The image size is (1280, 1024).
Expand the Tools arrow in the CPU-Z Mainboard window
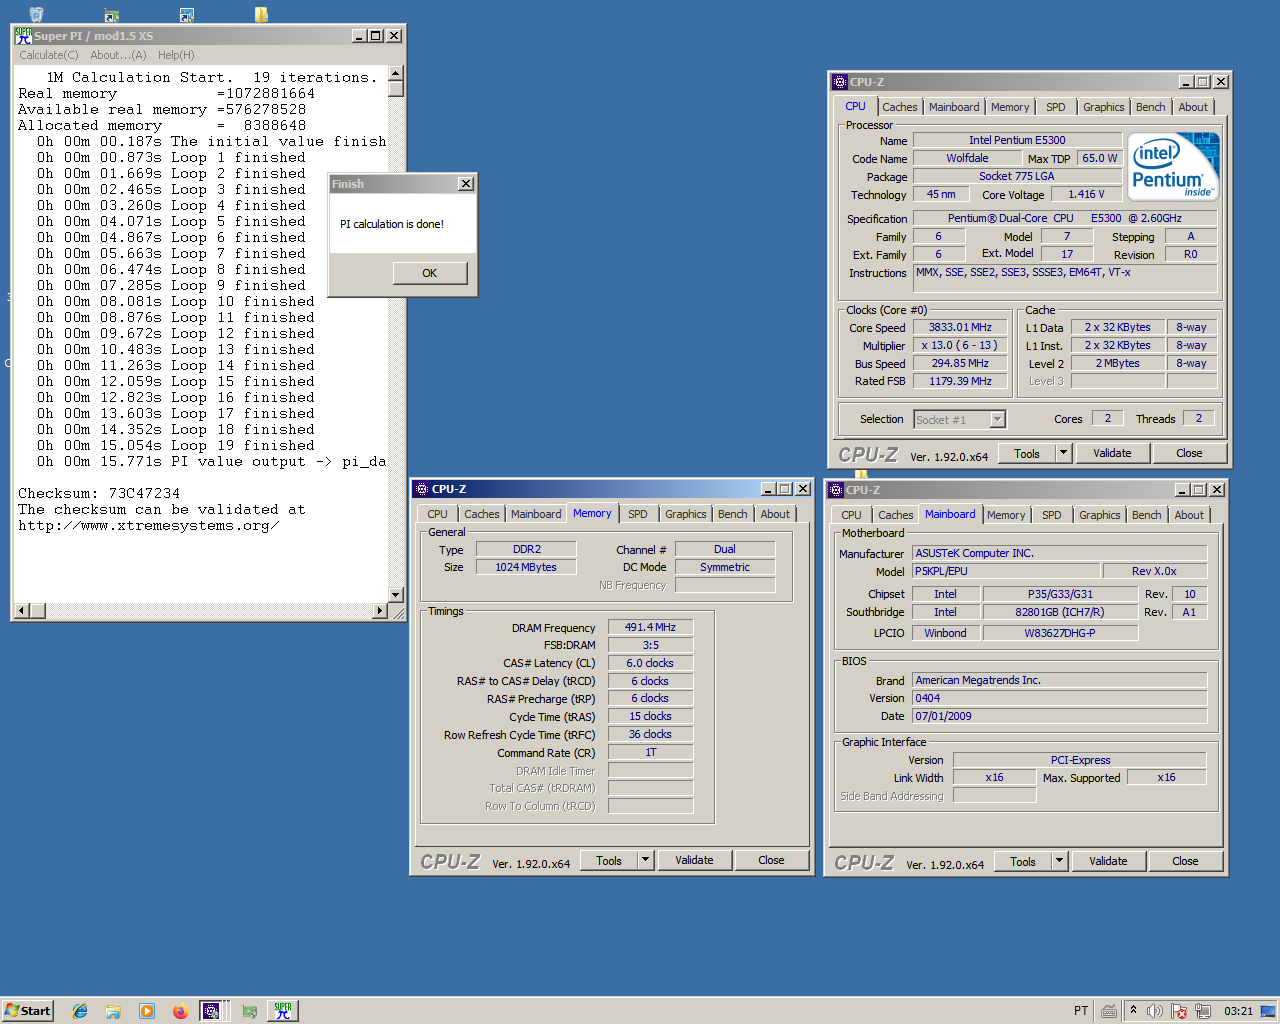tap(1059, 861)
